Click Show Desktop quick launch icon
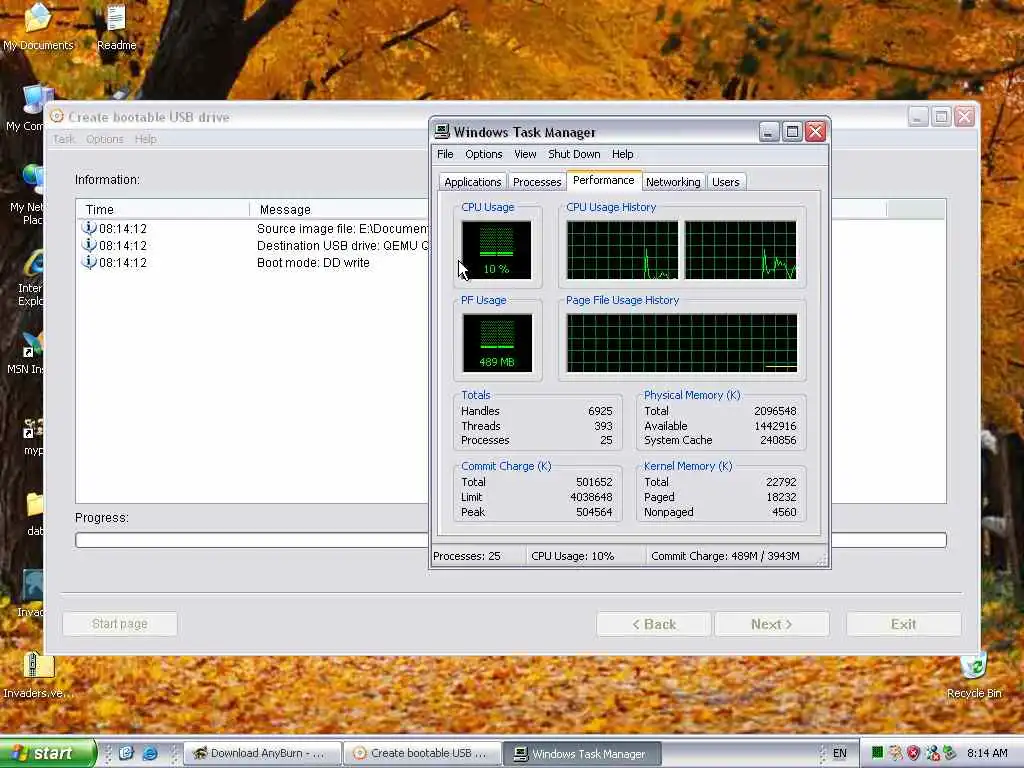The height and width of the screenshot is (768, 1024). tap(126, 753)
